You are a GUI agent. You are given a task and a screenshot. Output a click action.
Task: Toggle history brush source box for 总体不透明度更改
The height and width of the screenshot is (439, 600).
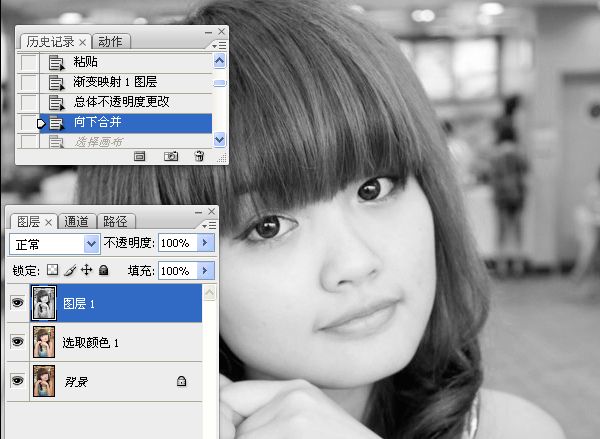29,102
